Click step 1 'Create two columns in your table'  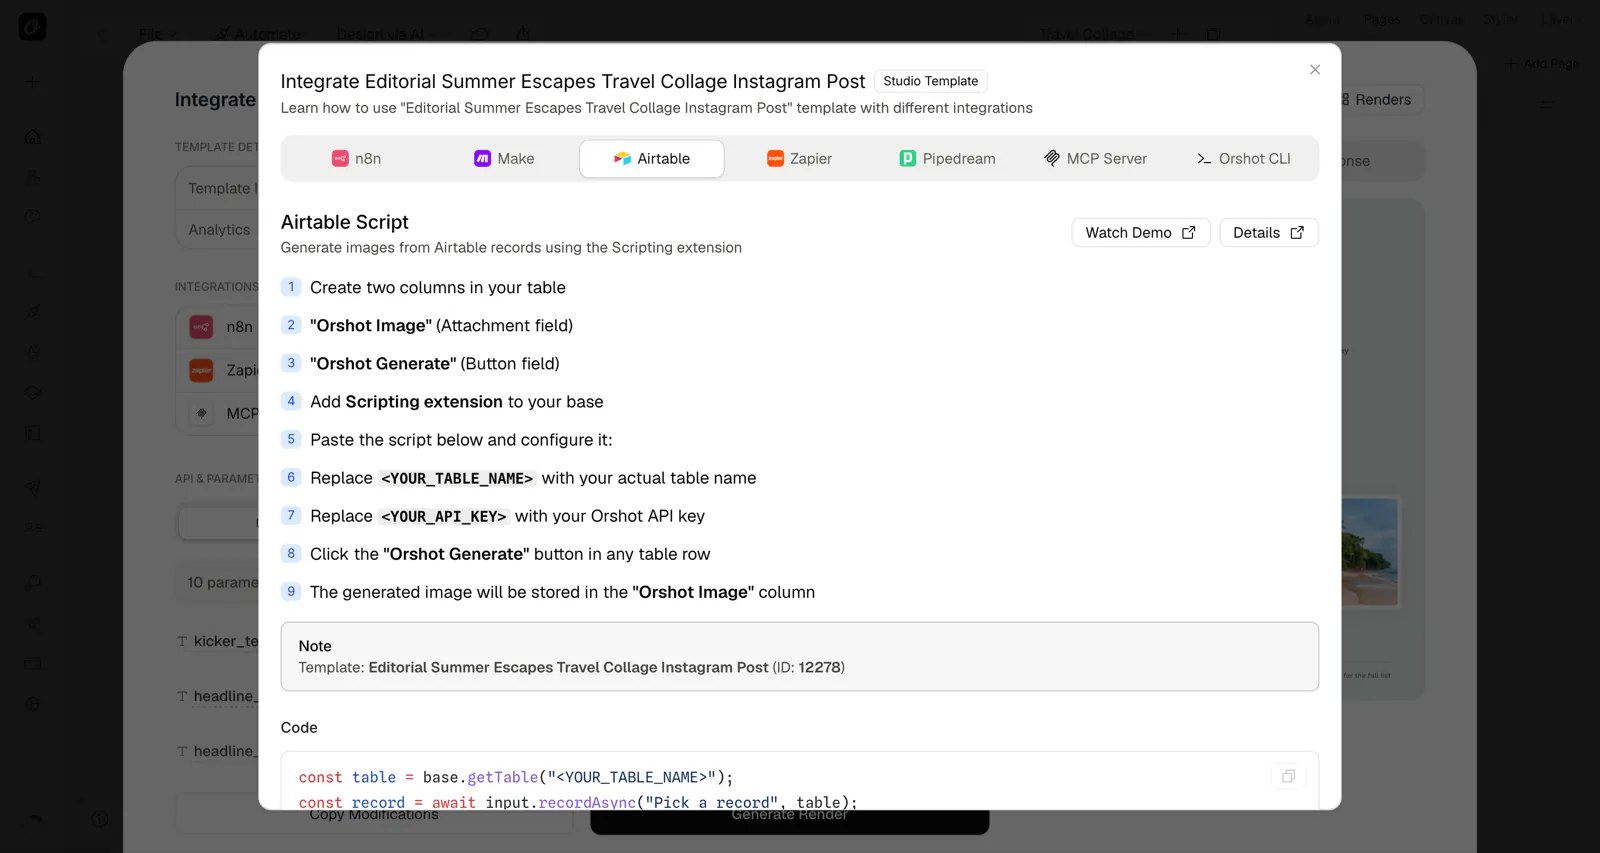click(438, 288)
